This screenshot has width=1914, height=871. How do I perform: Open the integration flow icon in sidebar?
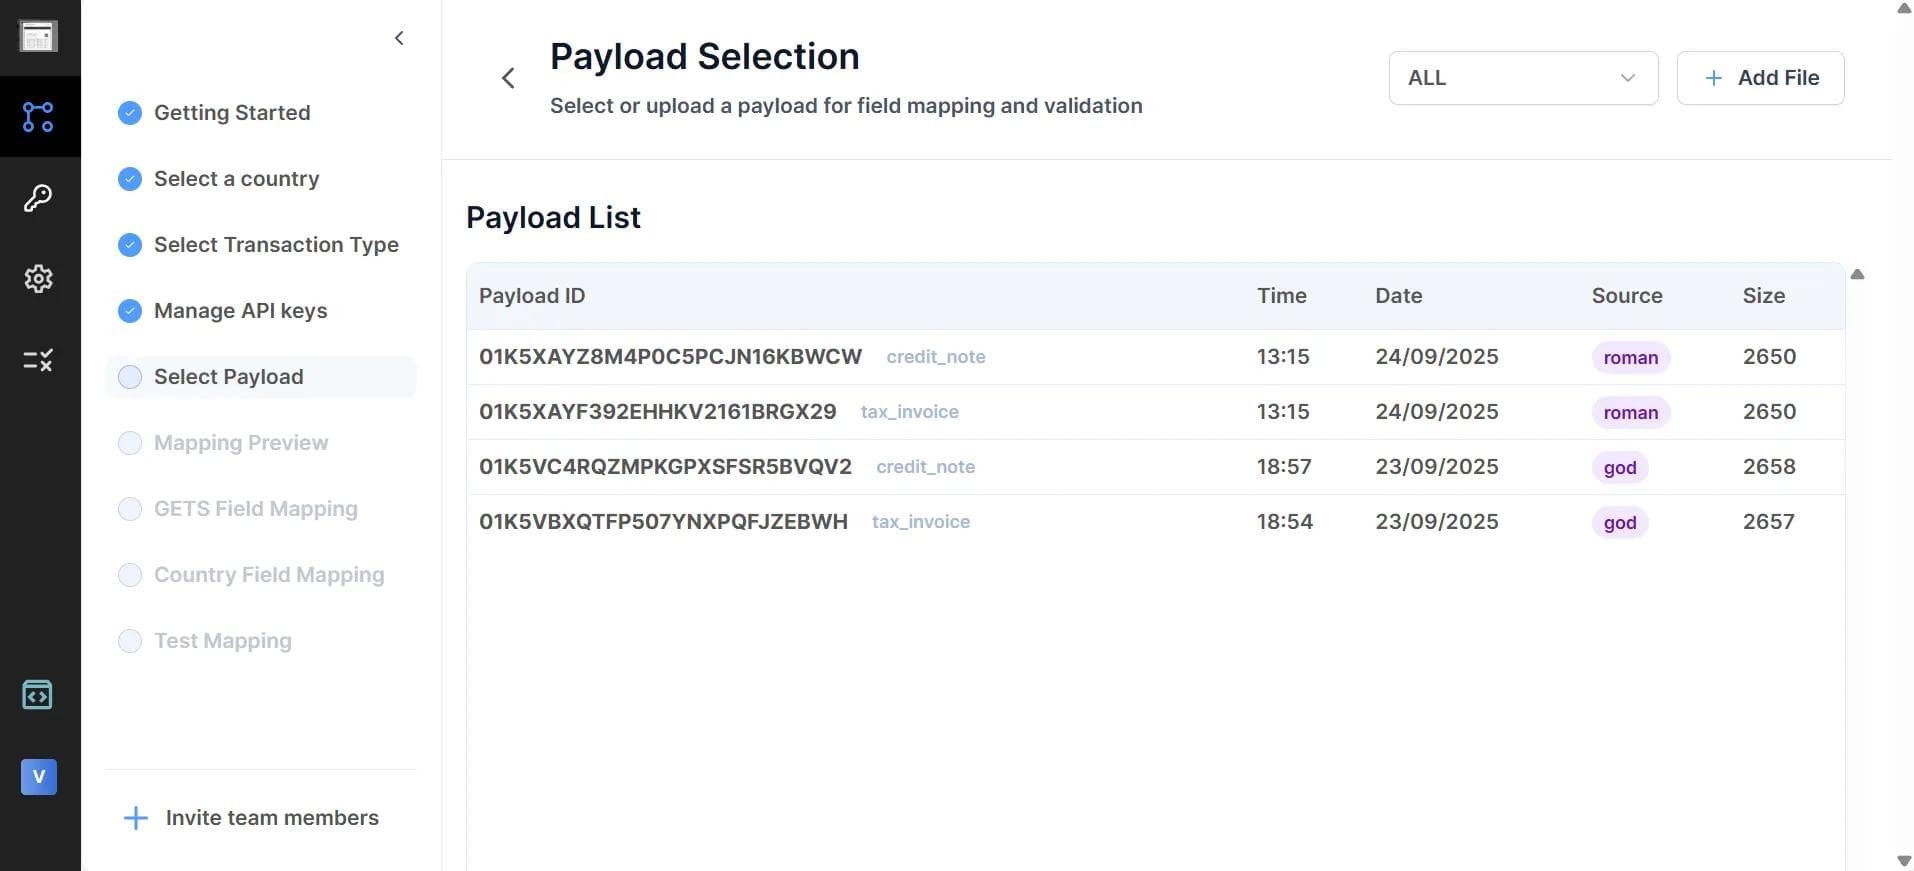coord(38,117)
